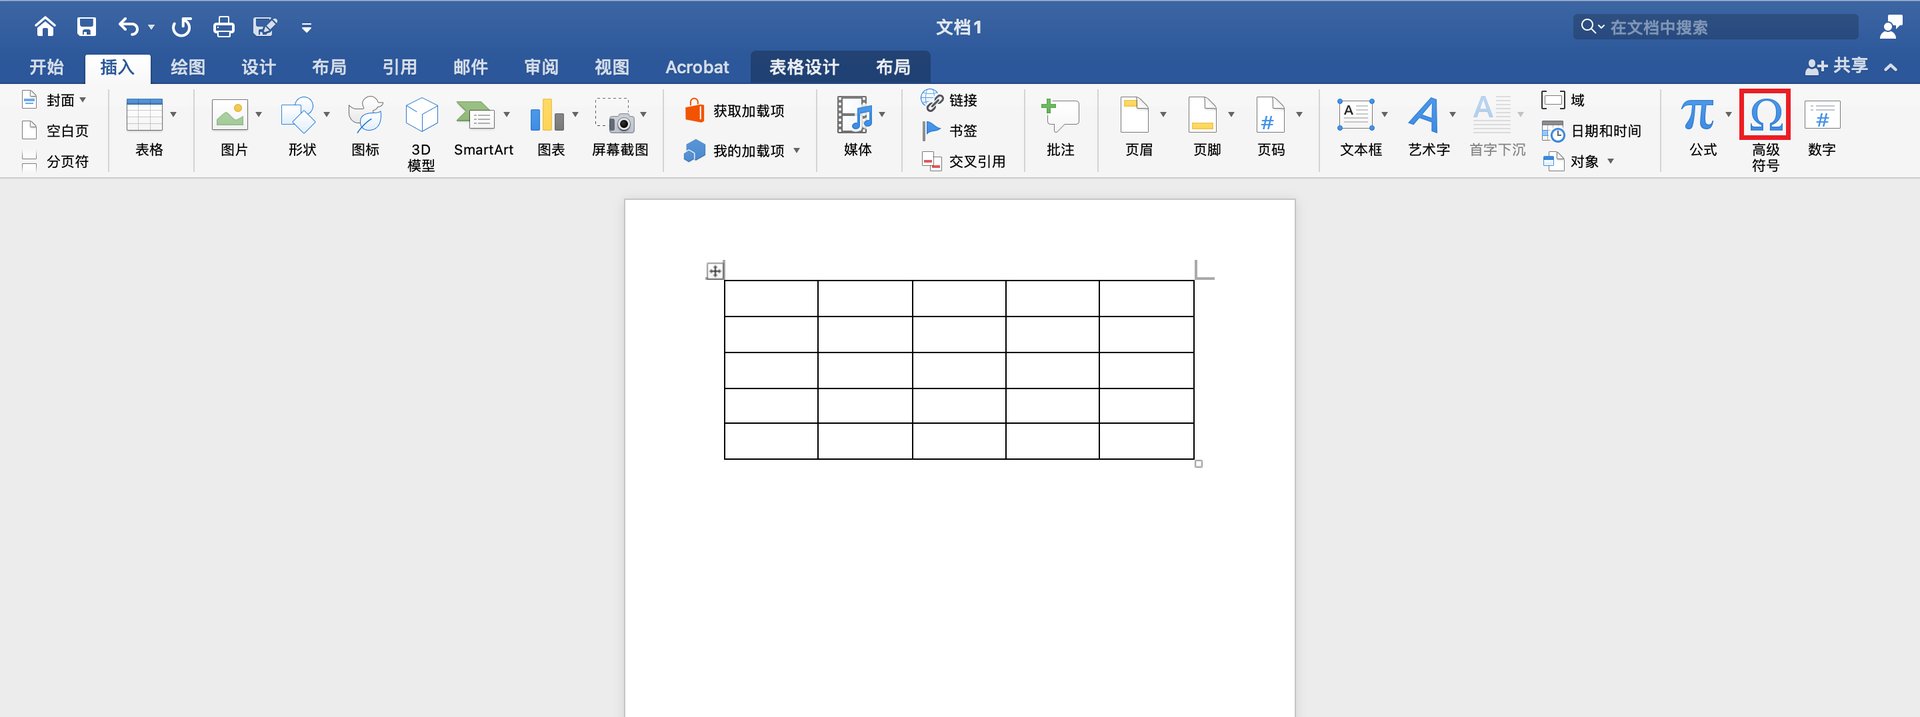Open the Acrobat tab
This screenshot has height=717, width=1920.
697,67
